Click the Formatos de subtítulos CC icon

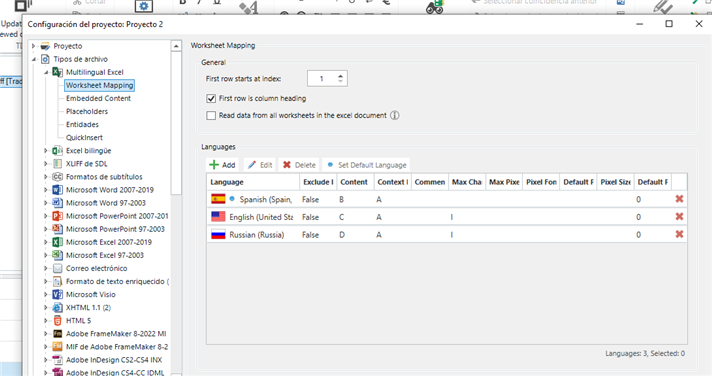click(58, 177)
